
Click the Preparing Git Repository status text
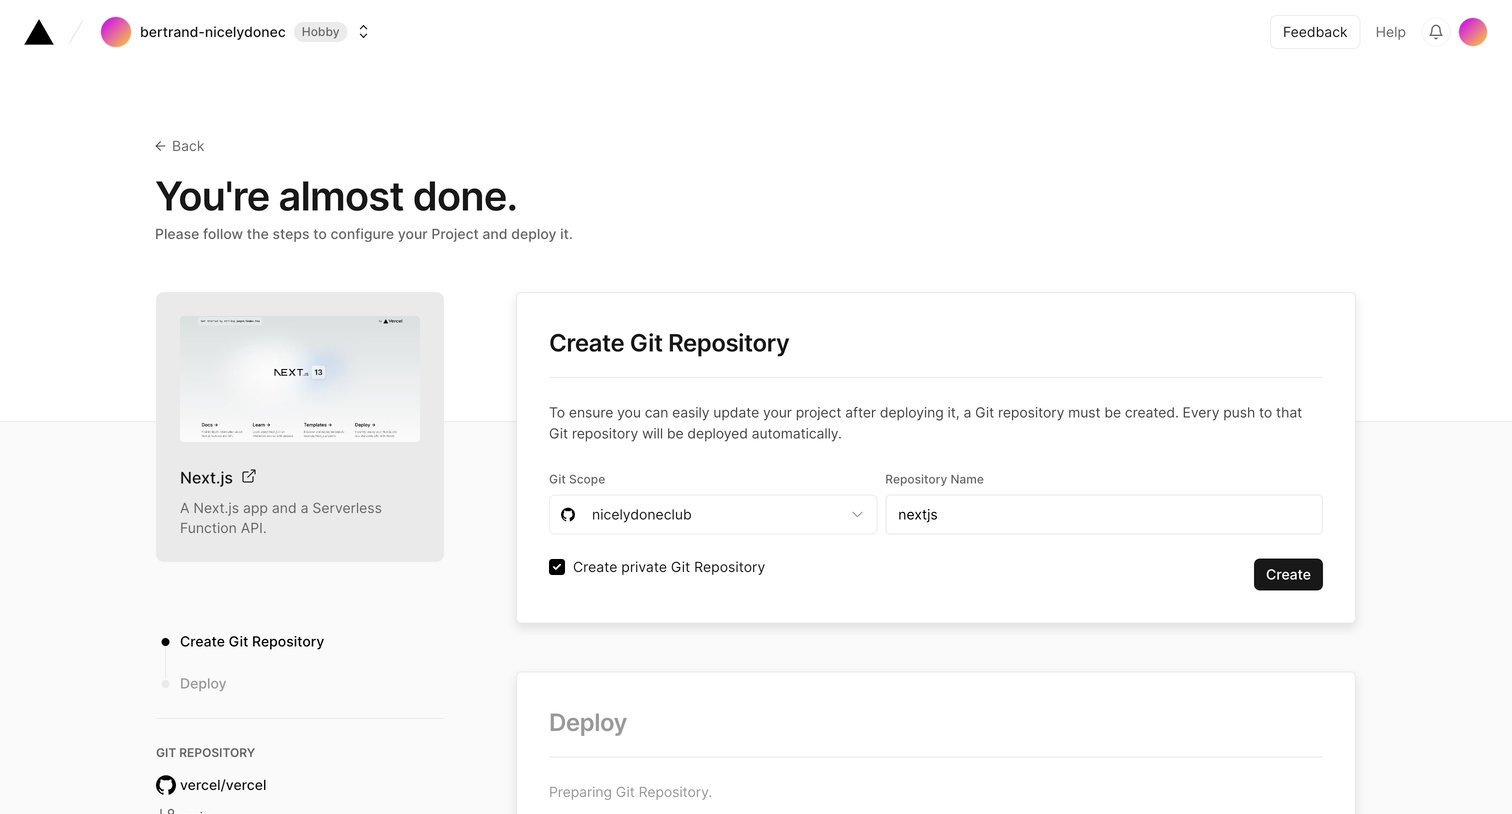click(x=630, y=792)
